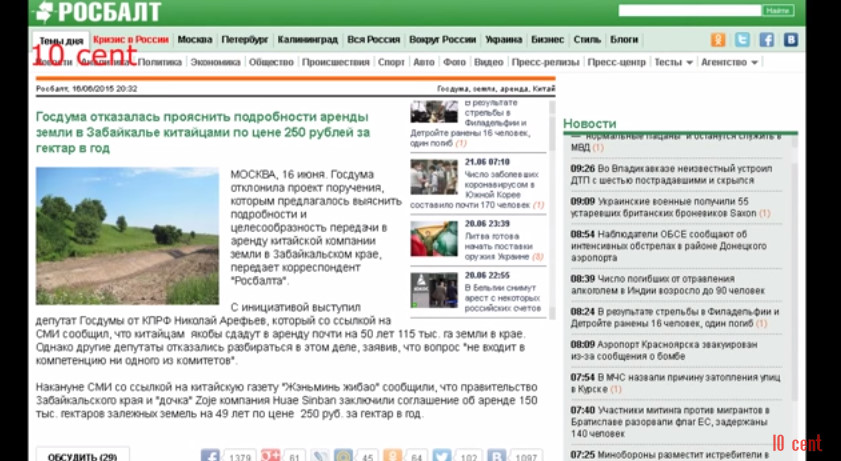Select Экономика in the submenu
Screen dimensions: 841x461
(215, 62)
